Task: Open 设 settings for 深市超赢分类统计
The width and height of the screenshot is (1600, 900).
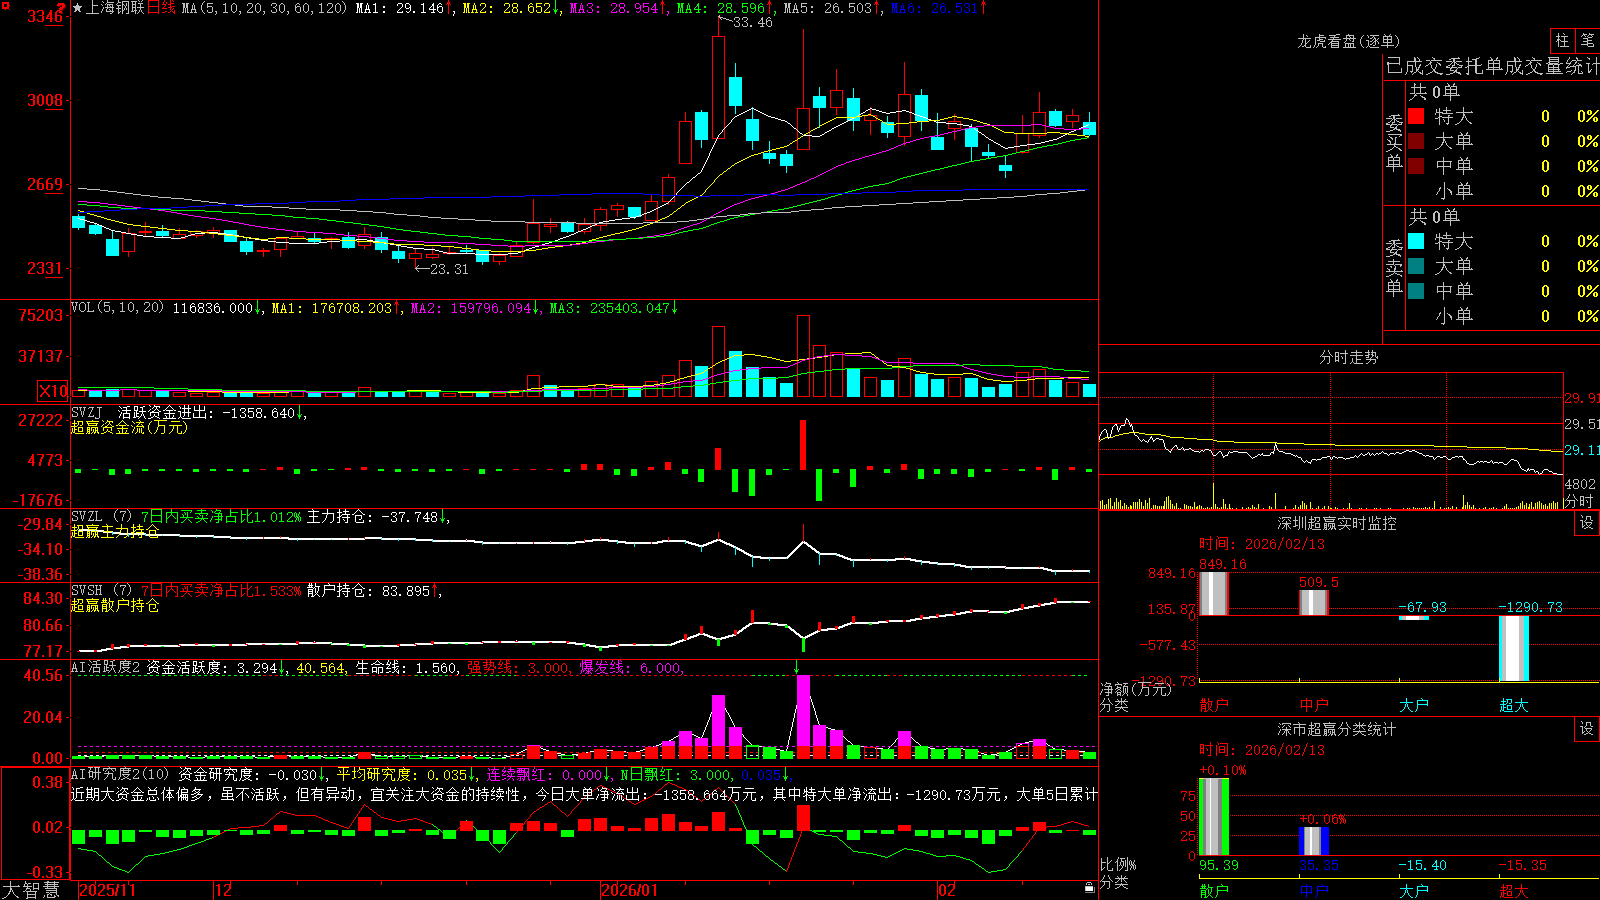Action: [x=1587, y=729]
